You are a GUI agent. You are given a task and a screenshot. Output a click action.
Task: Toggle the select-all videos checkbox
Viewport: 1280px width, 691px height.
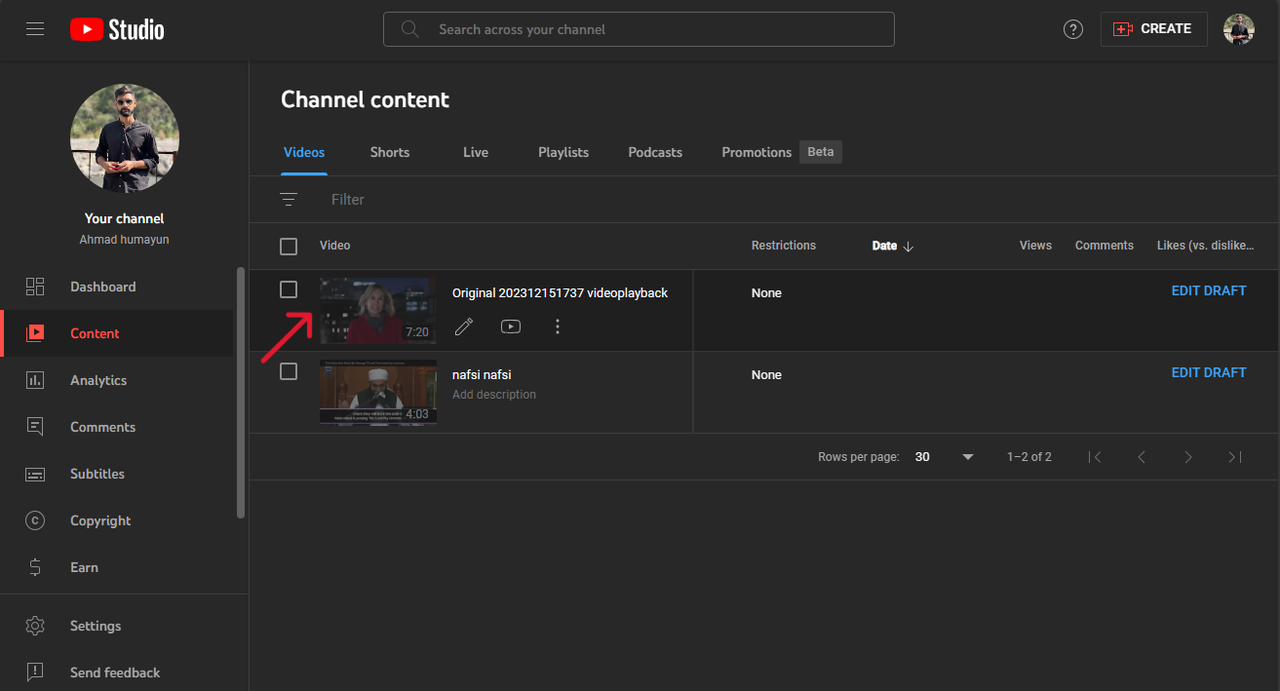pyautogui.click(x=288, y=246)
